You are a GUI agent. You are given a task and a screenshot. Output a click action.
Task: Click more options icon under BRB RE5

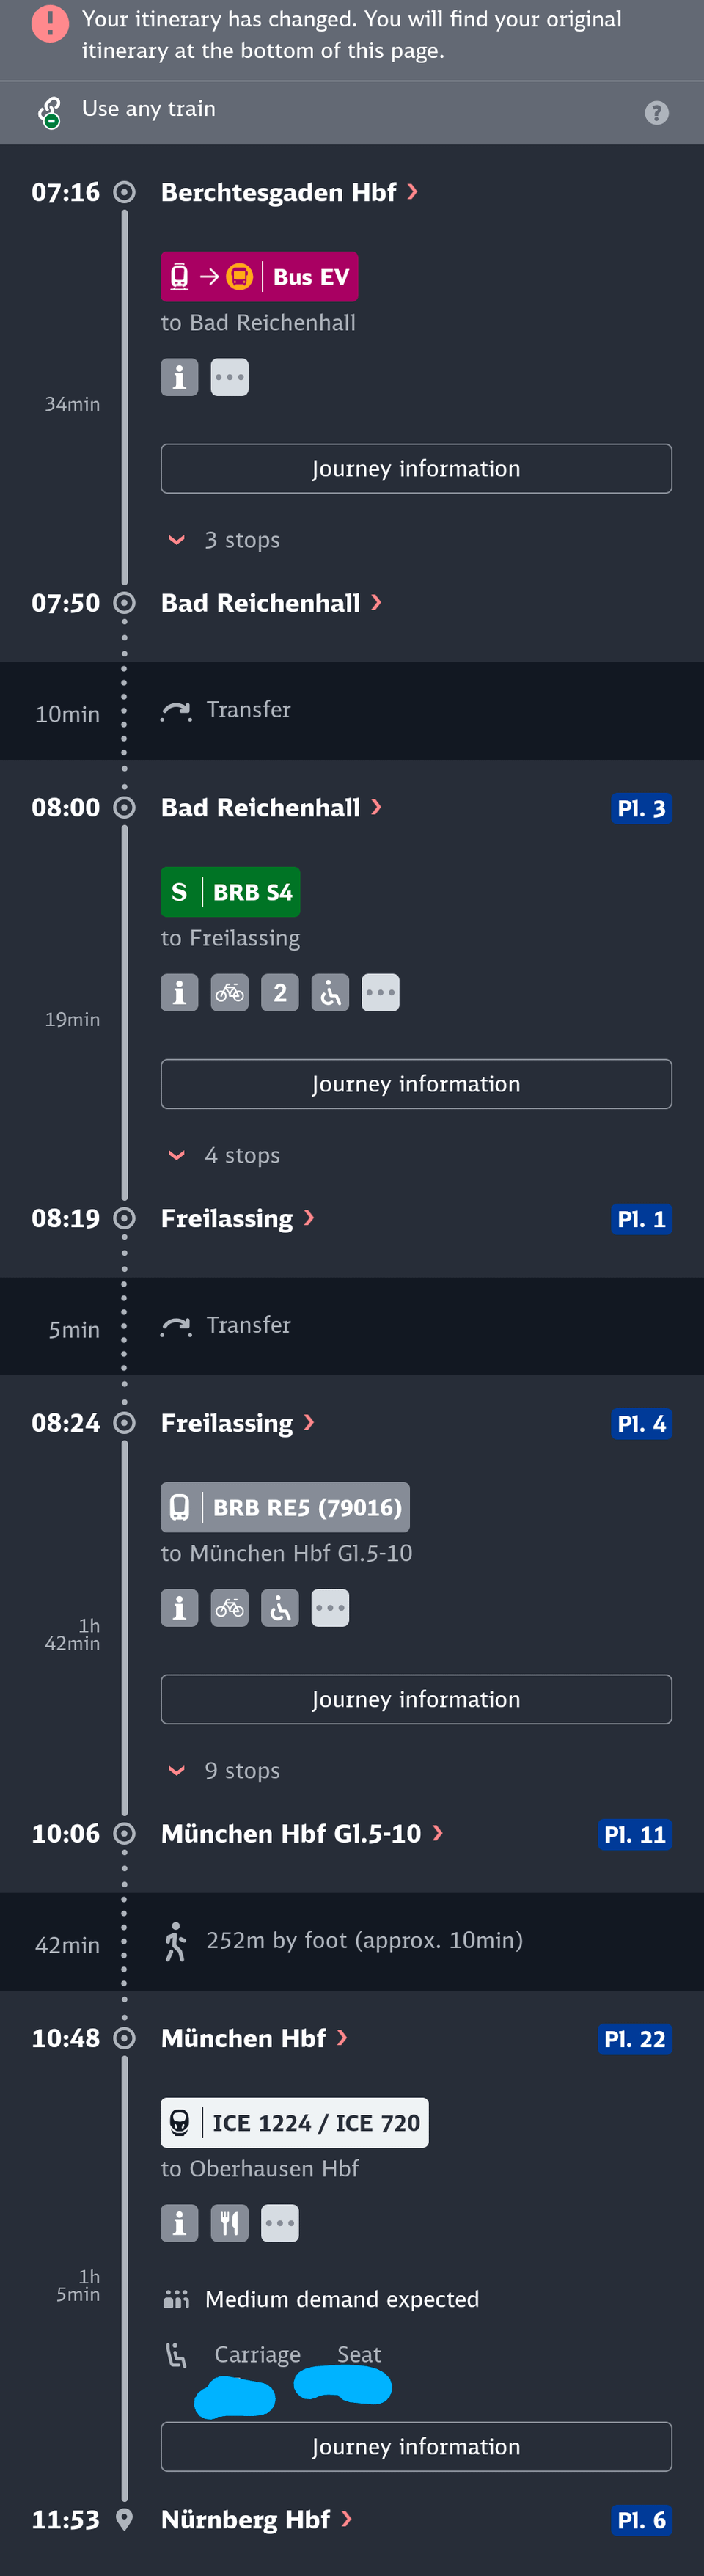[330, 1608]
